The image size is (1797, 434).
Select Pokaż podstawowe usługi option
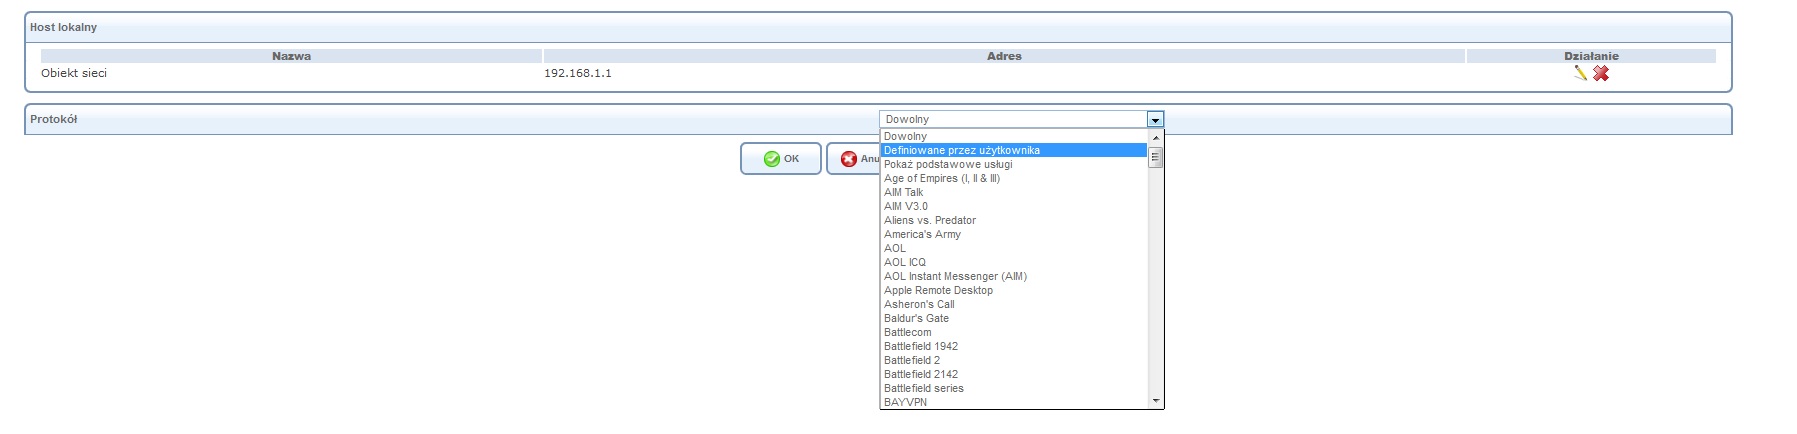coord(1014,164)
